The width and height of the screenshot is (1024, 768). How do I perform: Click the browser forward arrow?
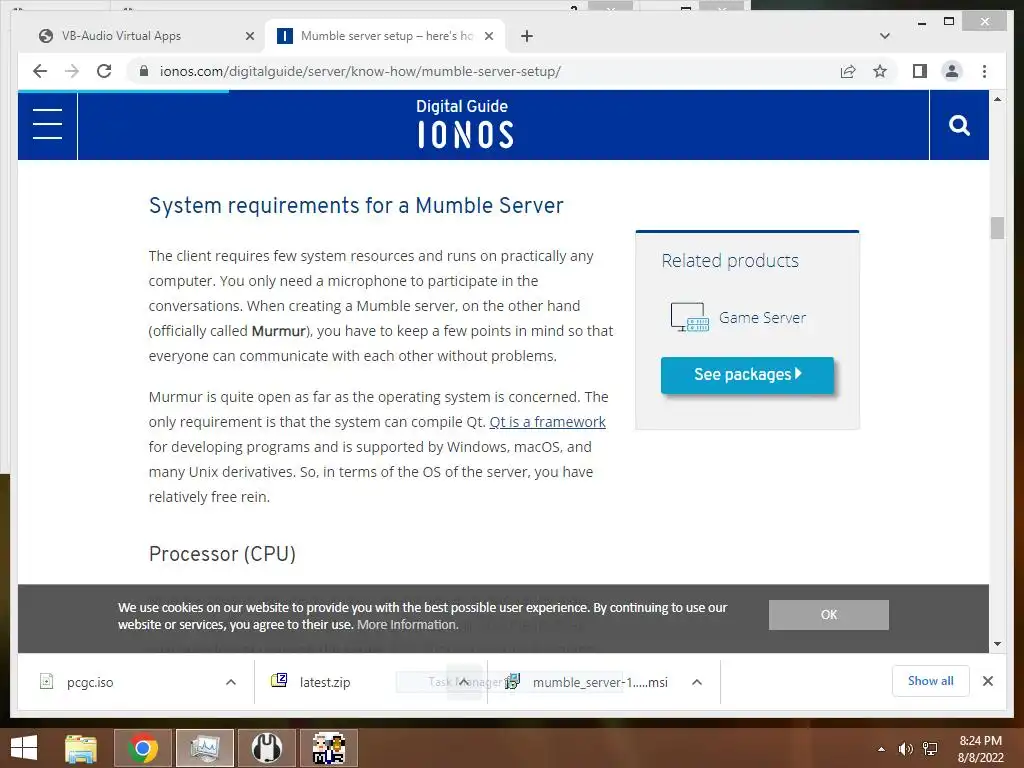(72, 71)
